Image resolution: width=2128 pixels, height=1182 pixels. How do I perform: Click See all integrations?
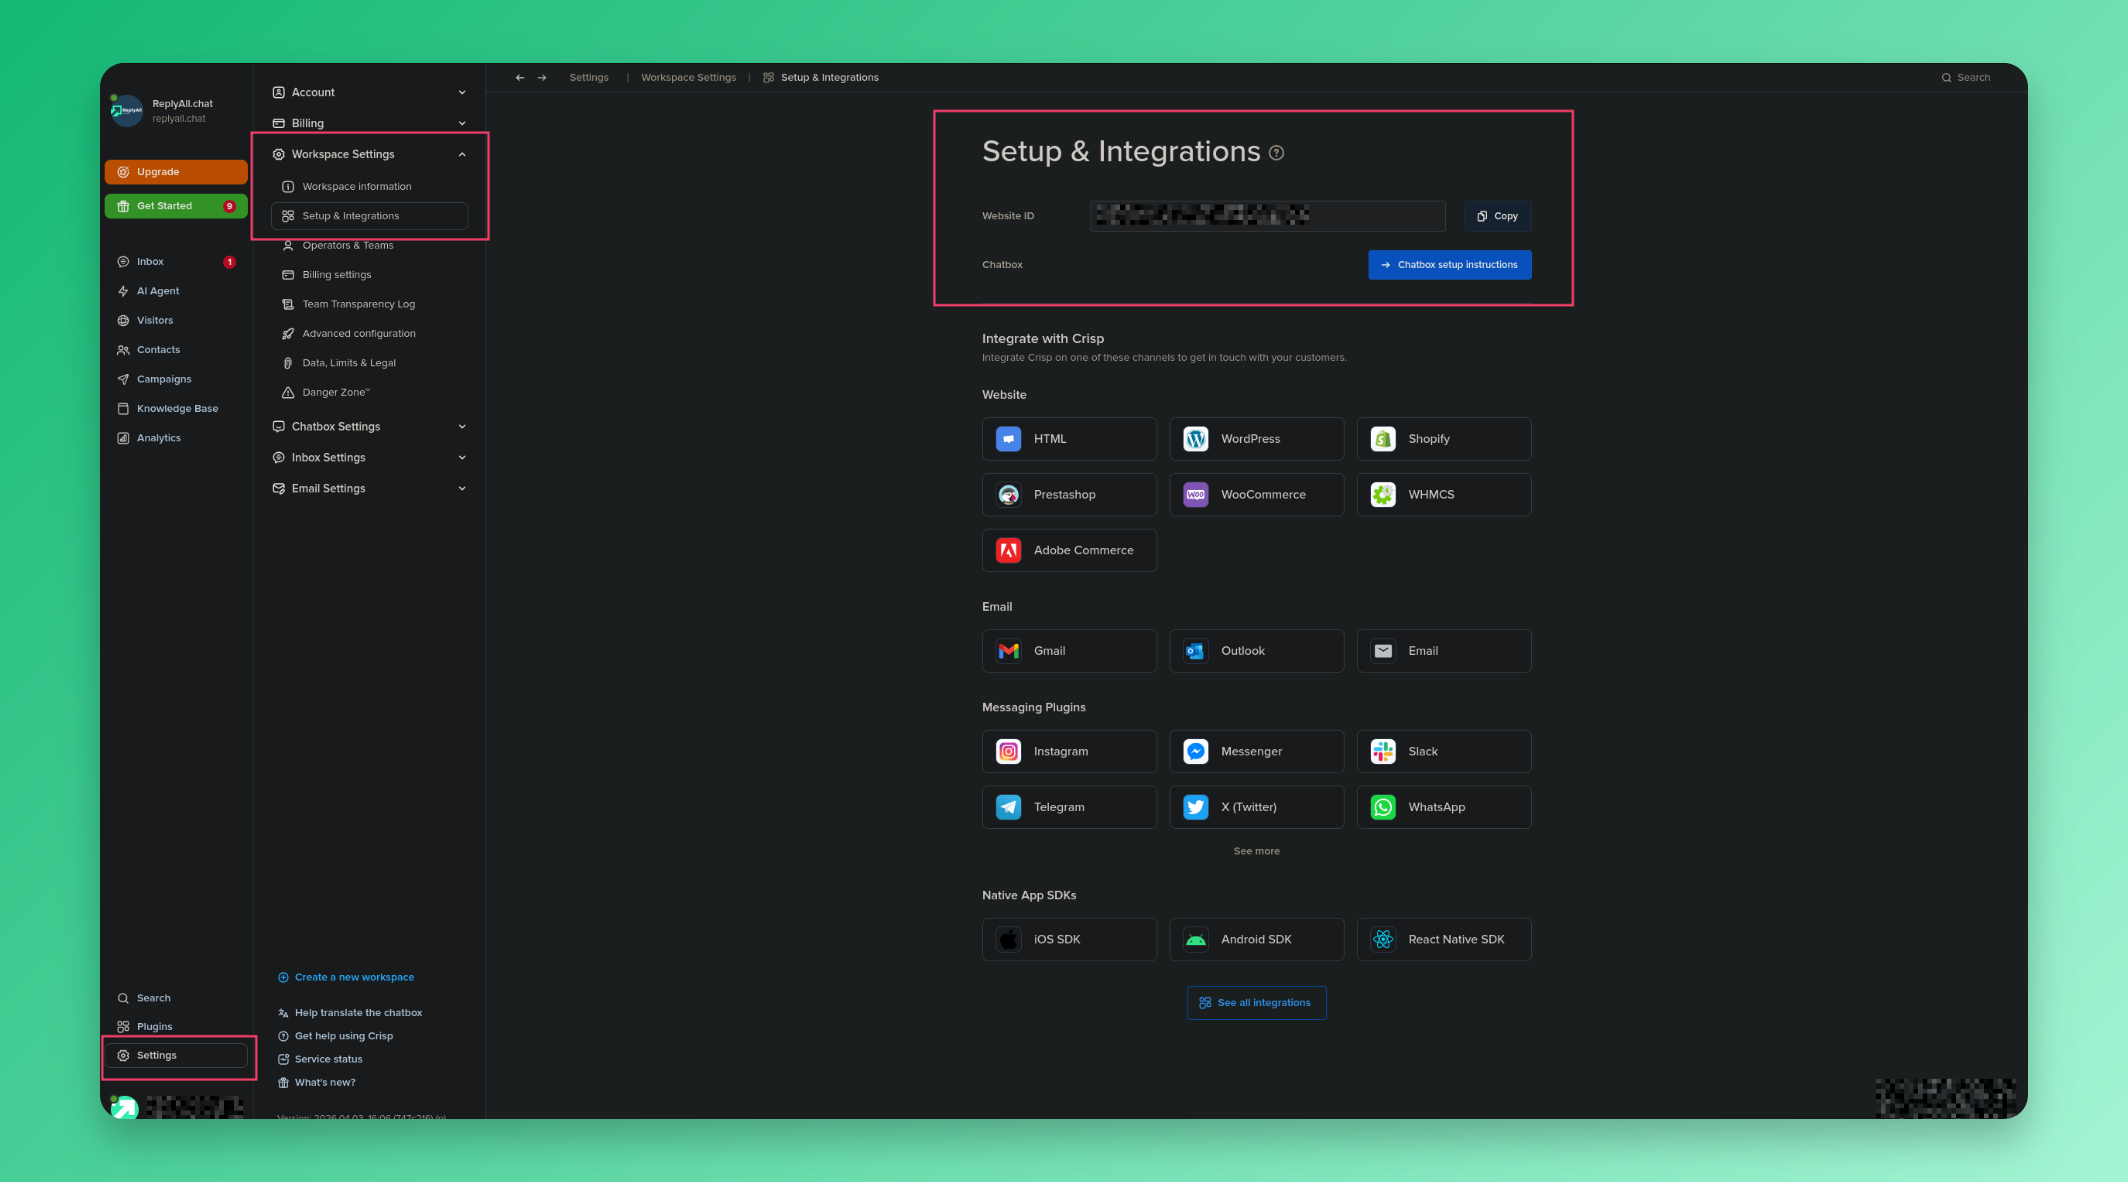1256,1002
